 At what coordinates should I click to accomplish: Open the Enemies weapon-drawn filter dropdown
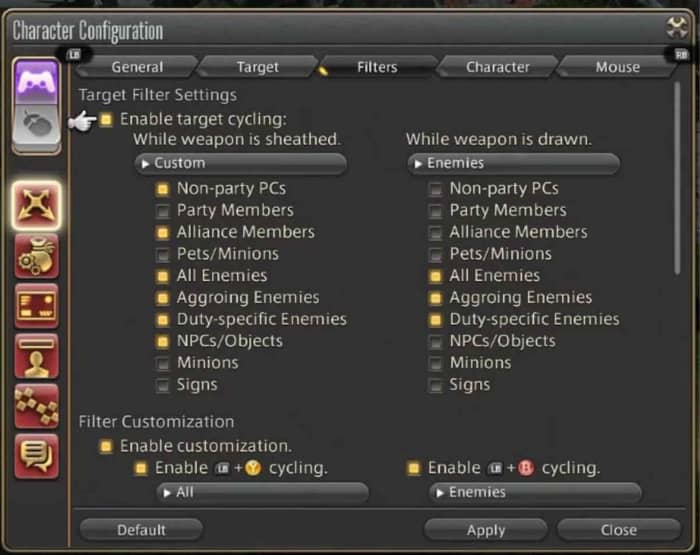coord(513,163)
